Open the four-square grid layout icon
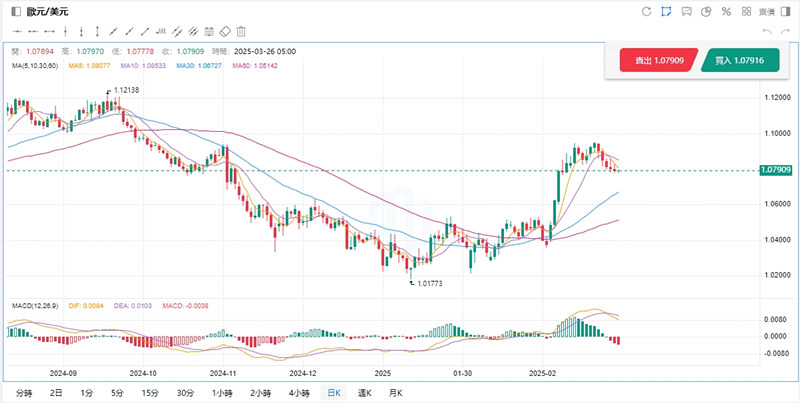This screenshot has width=800, height=403. coord(746,11)
